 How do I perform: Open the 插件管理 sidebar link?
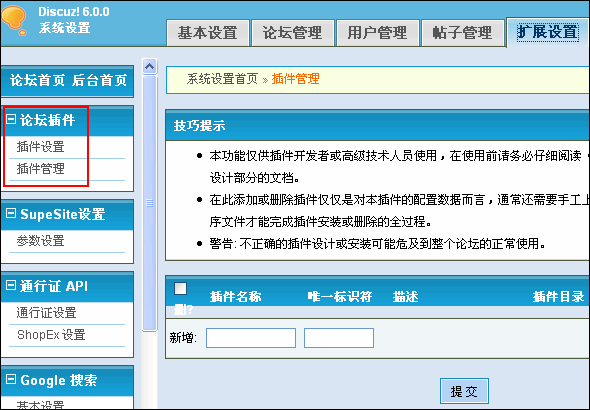[41, 169]
